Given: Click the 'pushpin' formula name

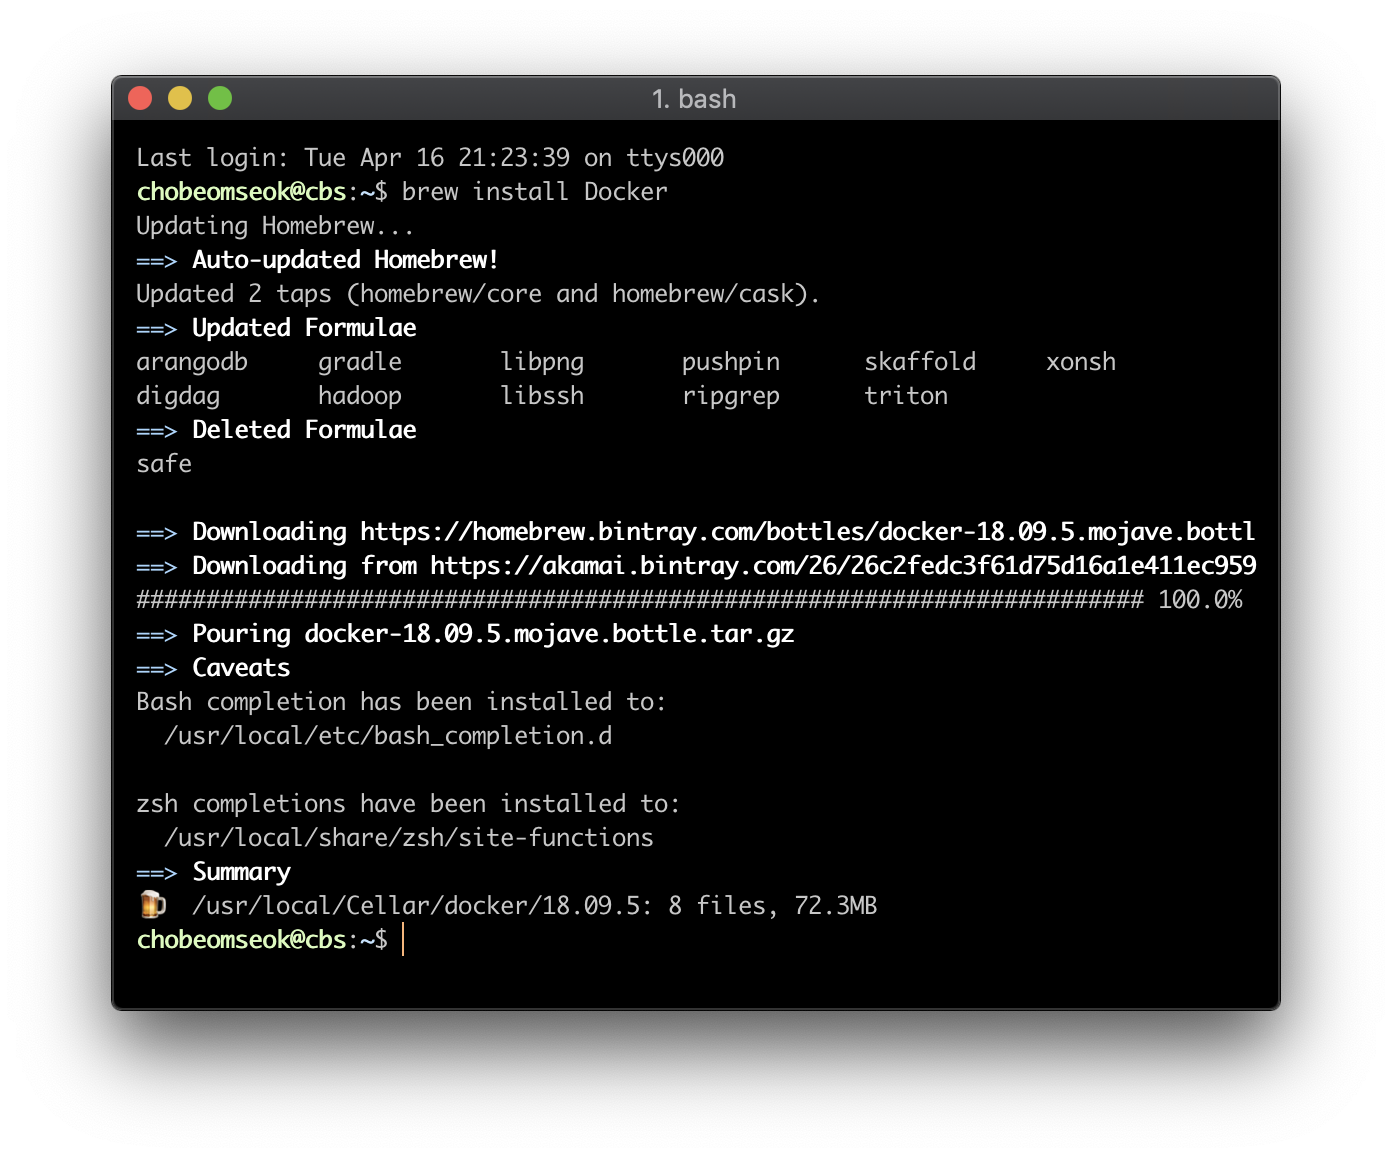Looking at the screenshot, I should pyautogui.click(x=731, y=362).
